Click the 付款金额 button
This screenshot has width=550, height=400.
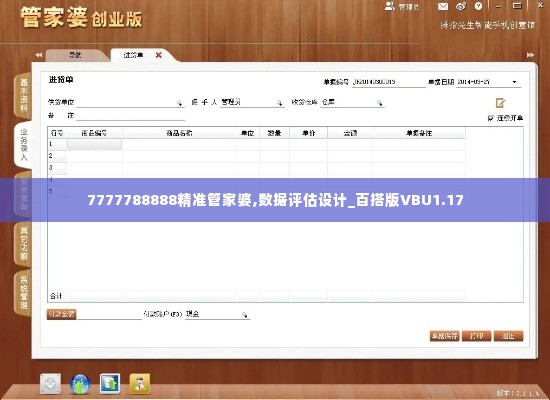click(61, 314)
